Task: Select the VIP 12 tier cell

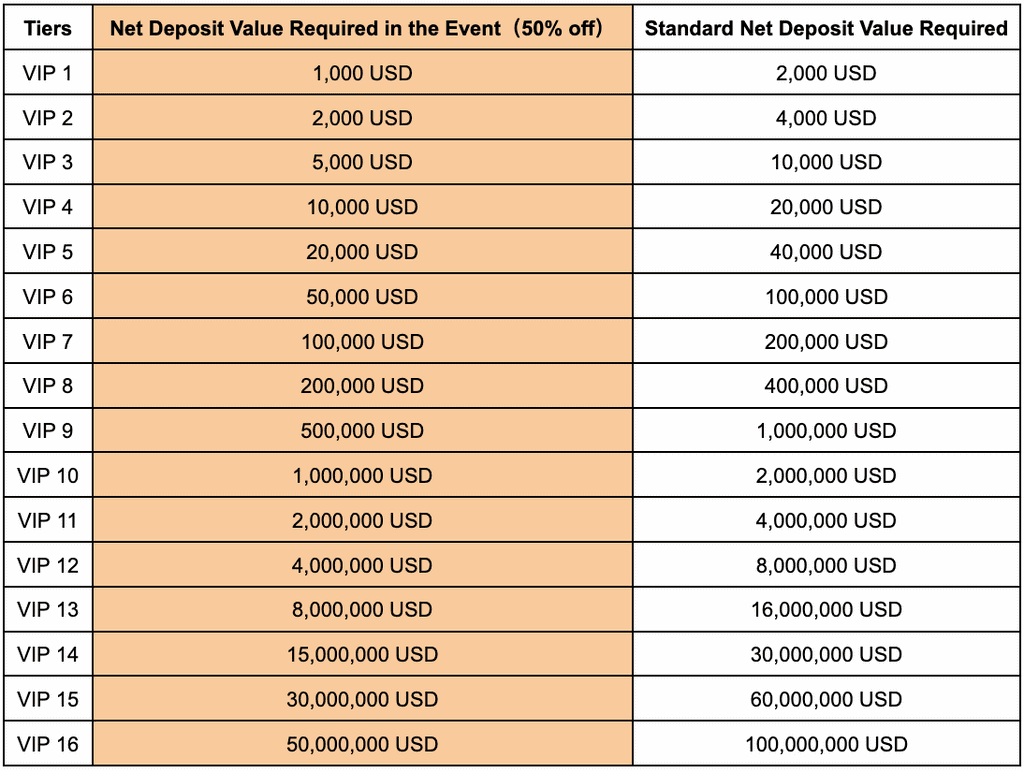Action: click(x=47, y=565)
